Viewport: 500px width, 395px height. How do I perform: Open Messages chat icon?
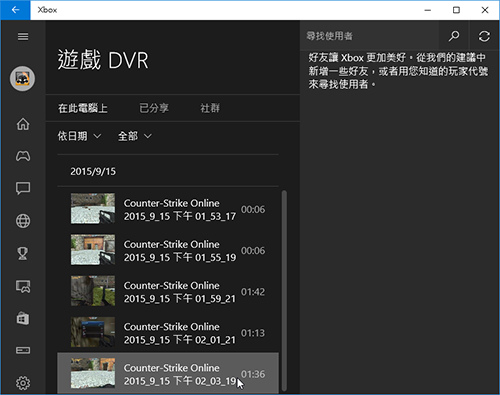pos(23,188)
